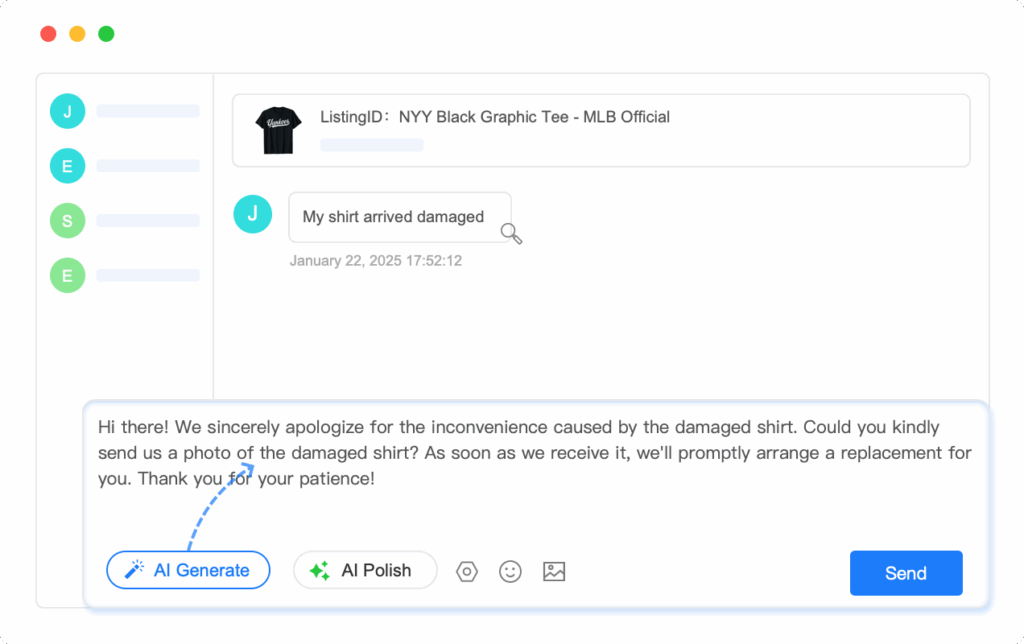The height and width of the screenshot is (644, 1024).
Task: Click the Send button
Action: [905, 573]
